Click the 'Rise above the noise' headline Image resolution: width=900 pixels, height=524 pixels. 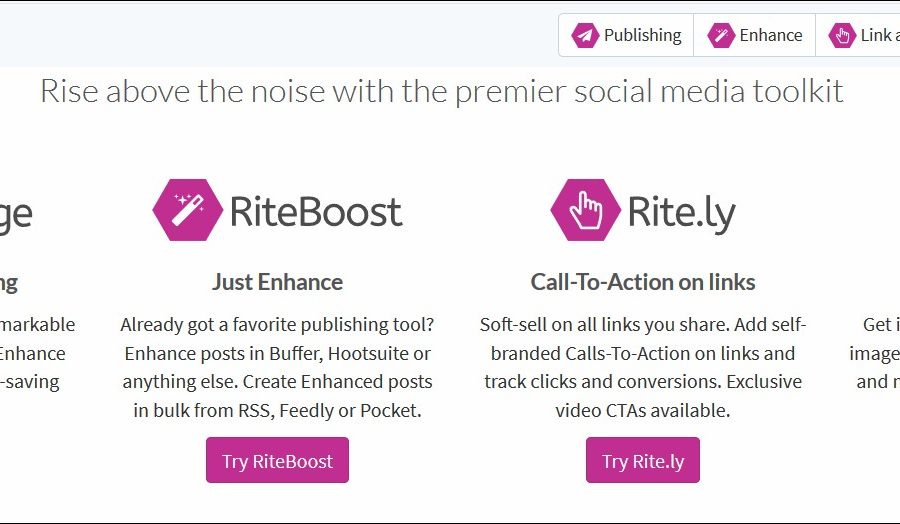[442, 91]
